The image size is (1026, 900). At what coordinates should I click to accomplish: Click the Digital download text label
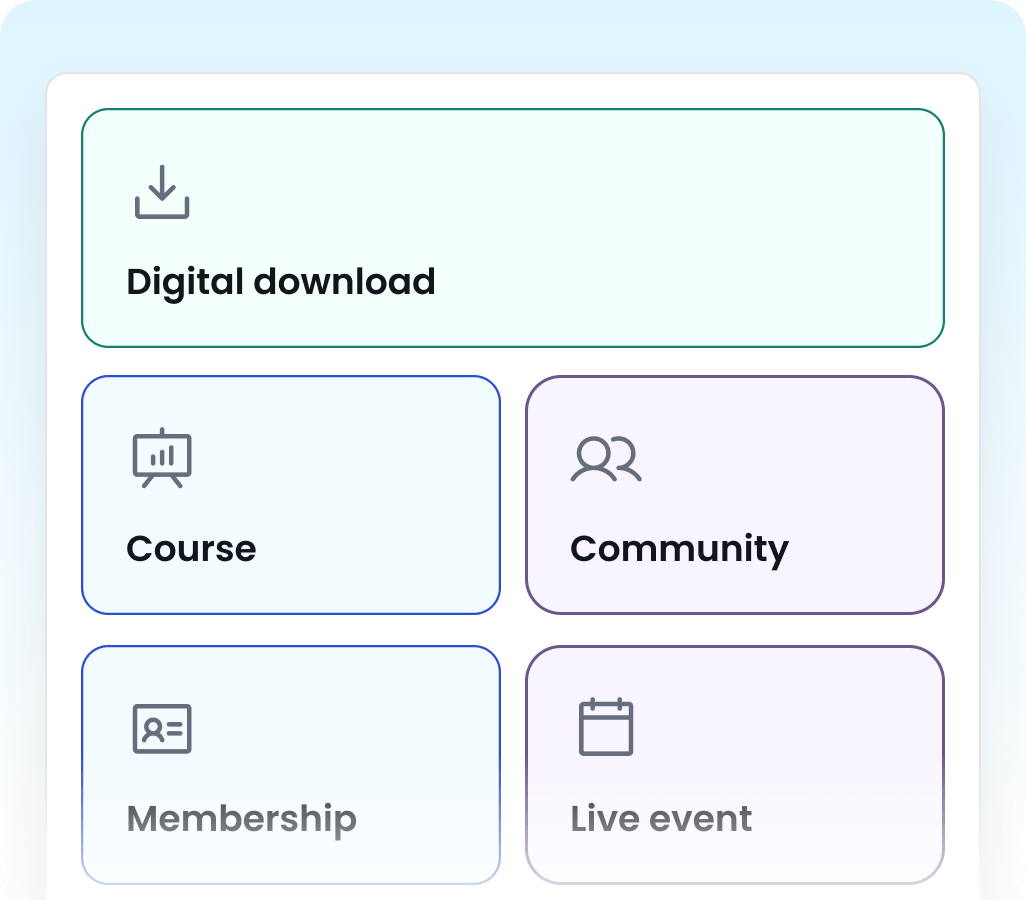(x=280, y=281)
